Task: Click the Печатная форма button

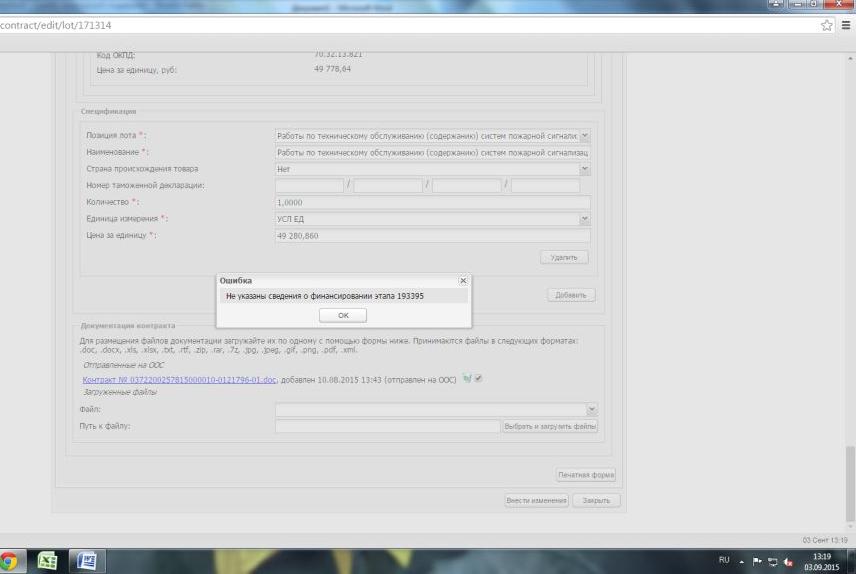Action: coord(586,475)
